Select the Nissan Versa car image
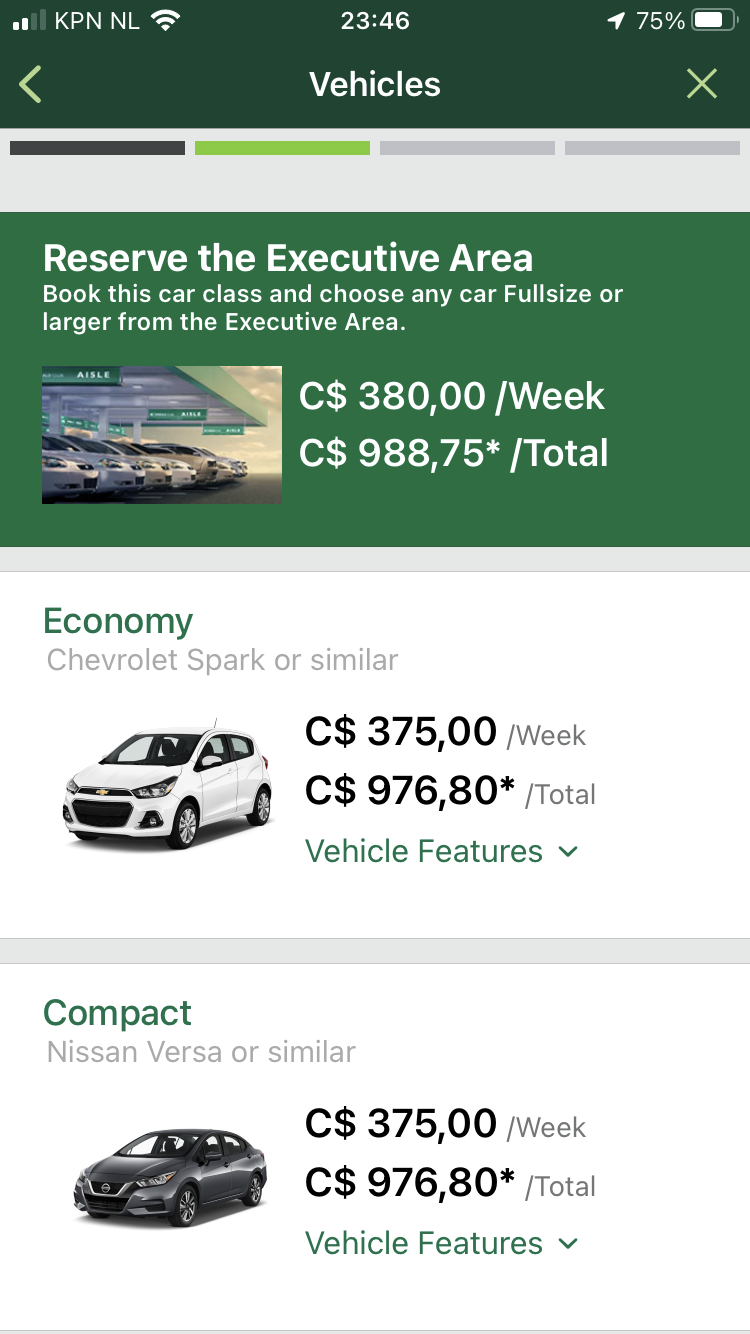The width and height of the screenshot is (750, 1334). point(170,1177)
